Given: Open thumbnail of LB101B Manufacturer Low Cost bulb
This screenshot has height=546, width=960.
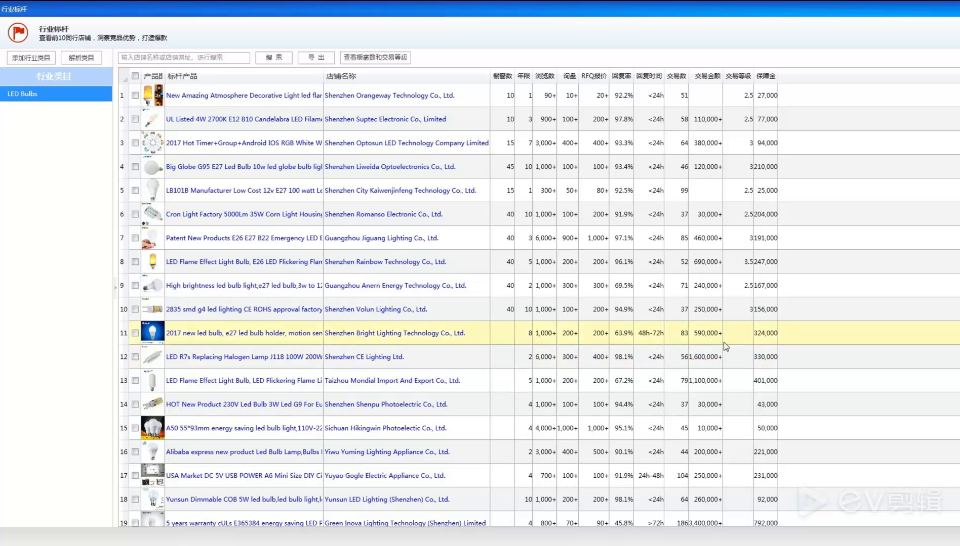Looking at the screenshot, I should [152, 190].
